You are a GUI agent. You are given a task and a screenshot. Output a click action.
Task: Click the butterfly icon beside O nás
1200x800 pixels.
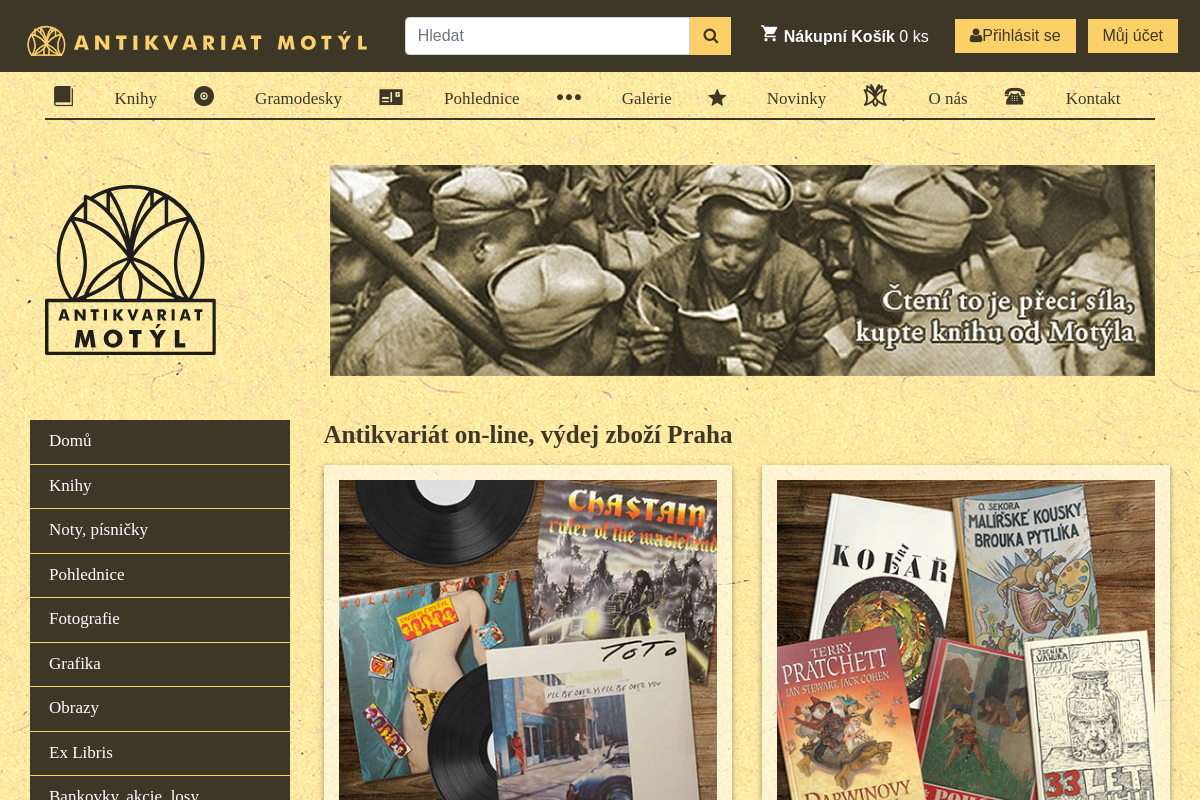(875, 96)
